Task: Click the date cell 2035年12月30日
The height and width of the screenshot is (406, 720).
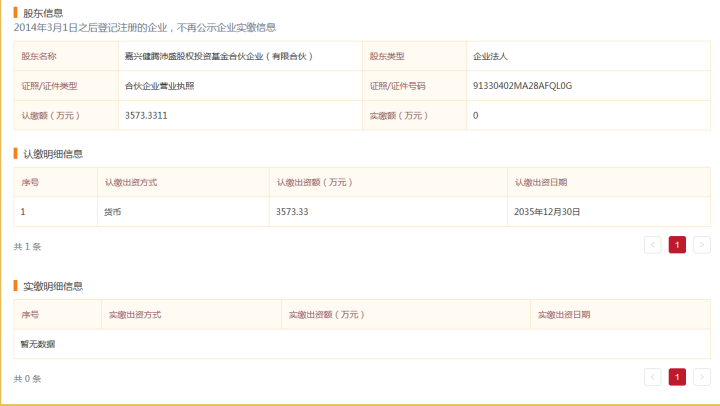Action: [x=546, y=212]
